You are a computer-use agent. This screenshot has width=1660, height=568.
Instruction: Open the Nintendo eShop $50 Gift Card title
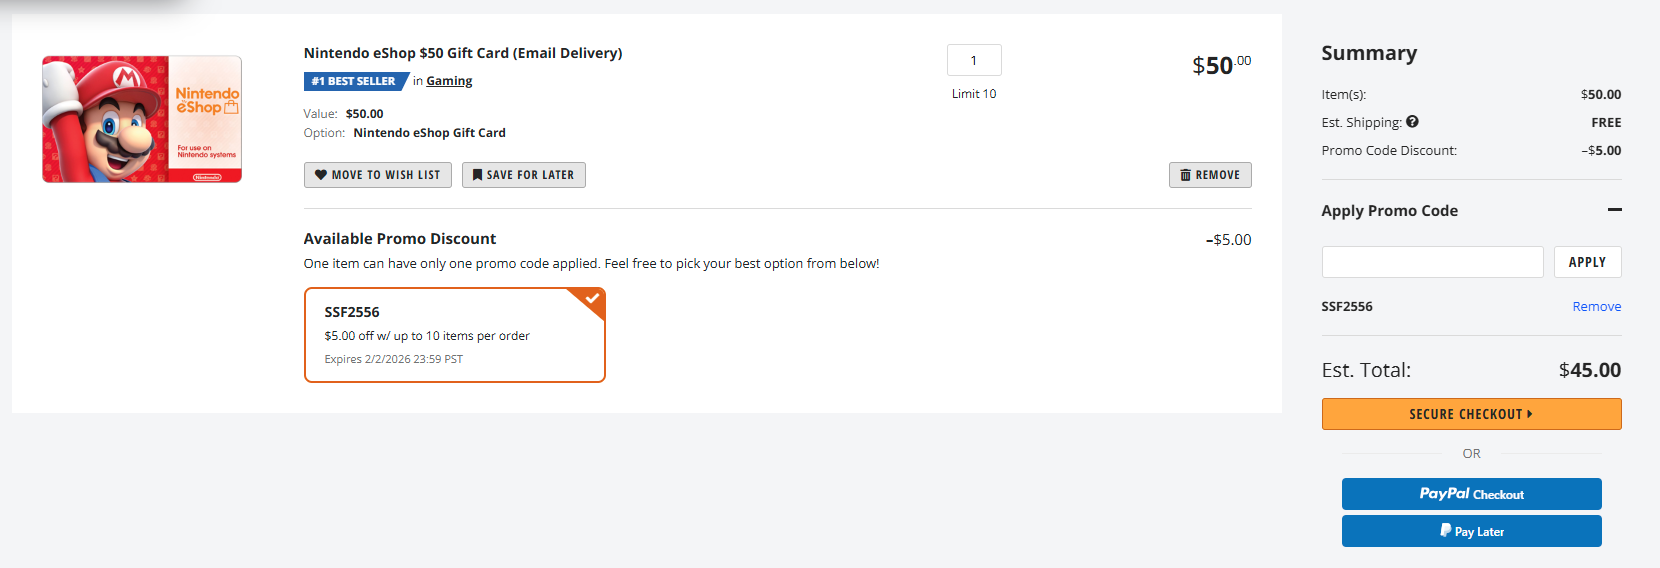pyautogui.click(x=463, y=53)
